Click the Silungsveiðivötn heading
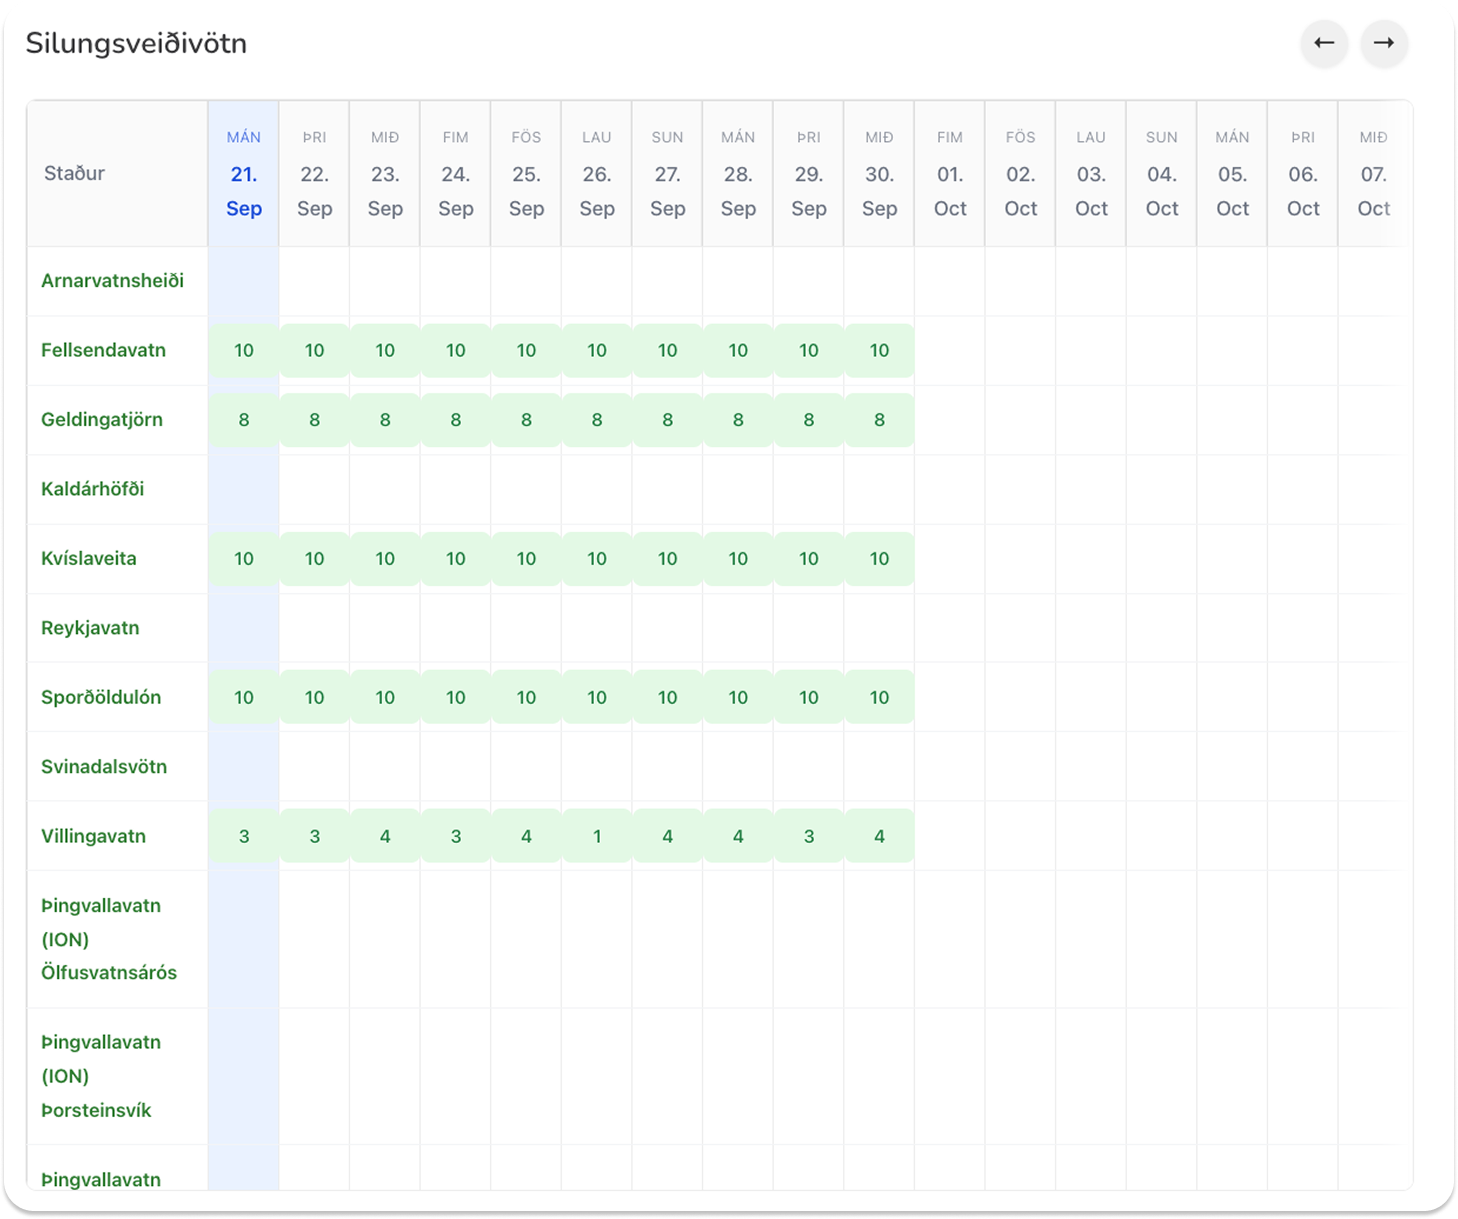 (x=136, y=44)
